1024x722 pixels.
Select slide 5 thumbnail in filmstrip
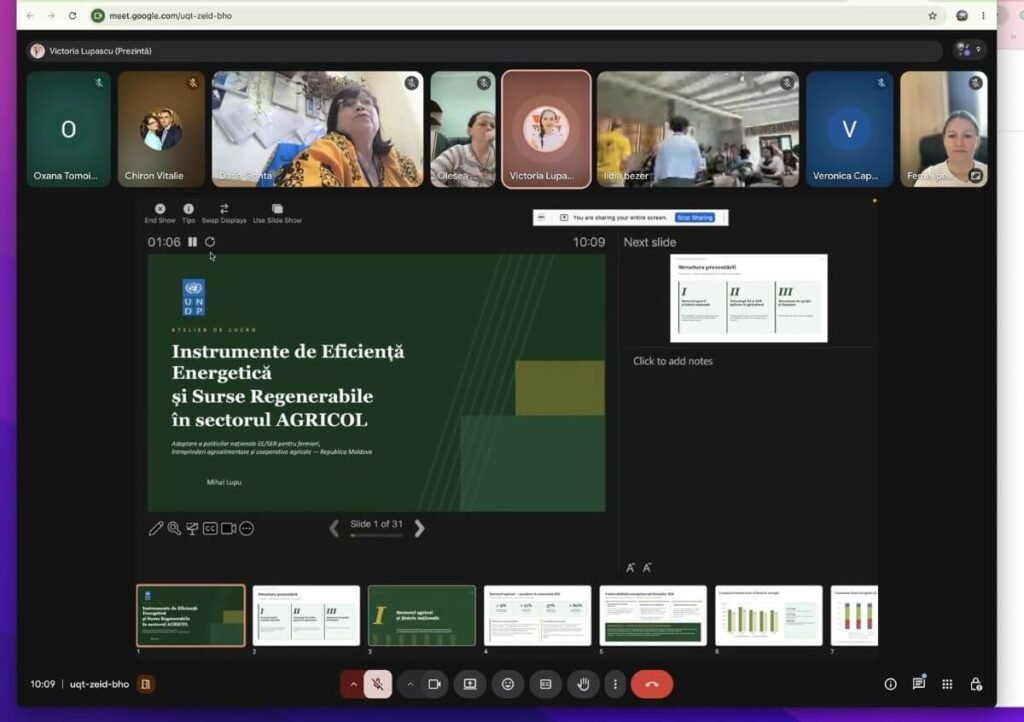[653, 616]
